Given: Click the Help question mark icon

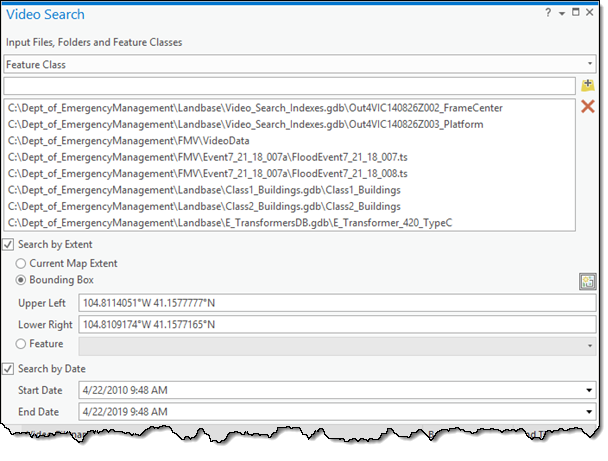Looking at the screenshot, I should click(548, 14).
